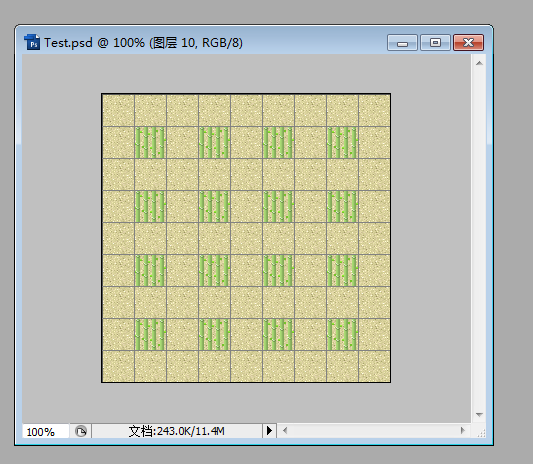
Task: Click the horizontal scrollbar right arrow
Action: point(462,431)
